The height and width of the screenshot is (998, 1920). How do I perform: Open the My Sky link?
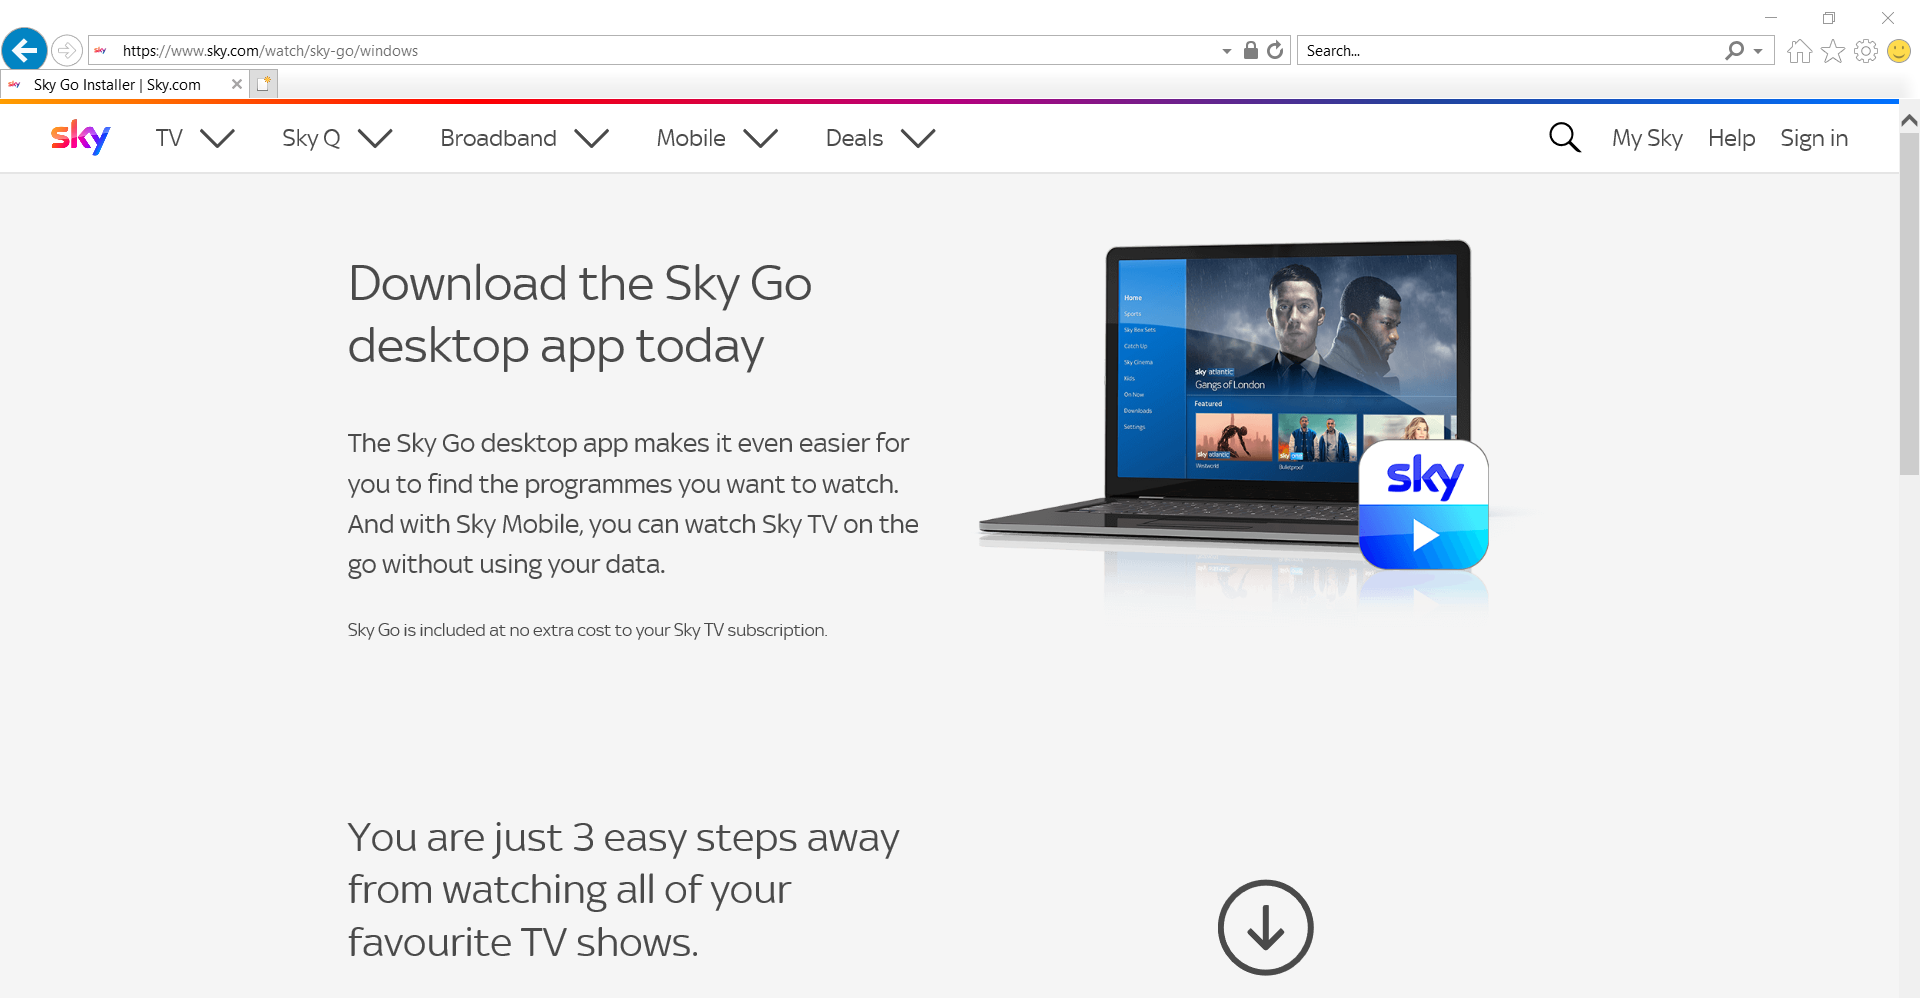coord(1647,138)
